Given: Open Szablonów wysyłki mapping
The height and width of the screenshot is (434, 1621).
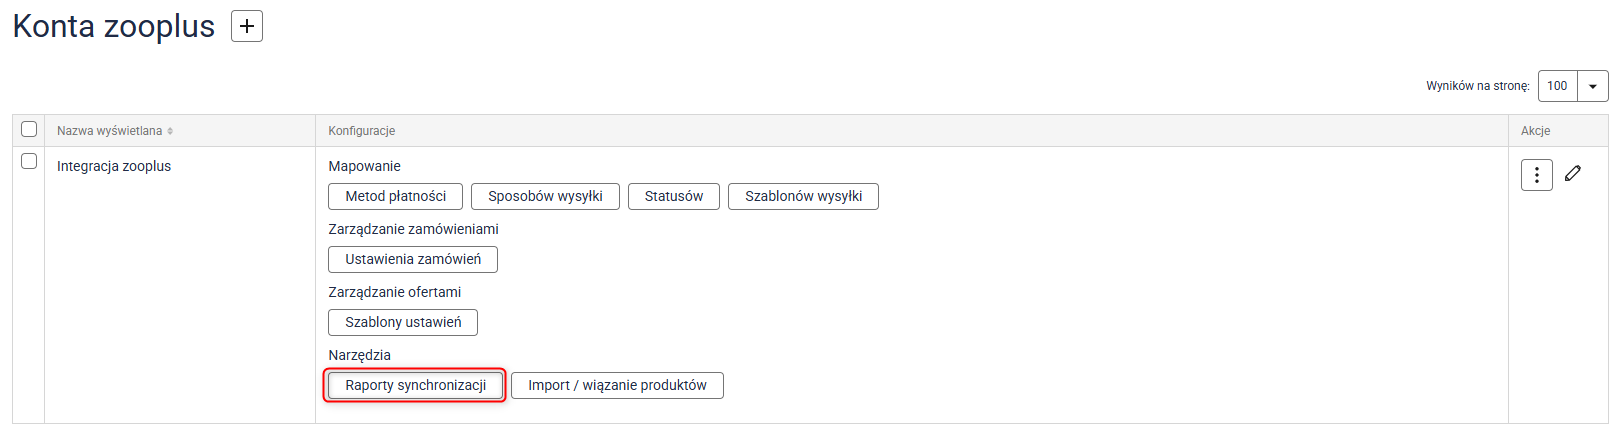Looking at the screenshot, I should click(x=803, y=196).
